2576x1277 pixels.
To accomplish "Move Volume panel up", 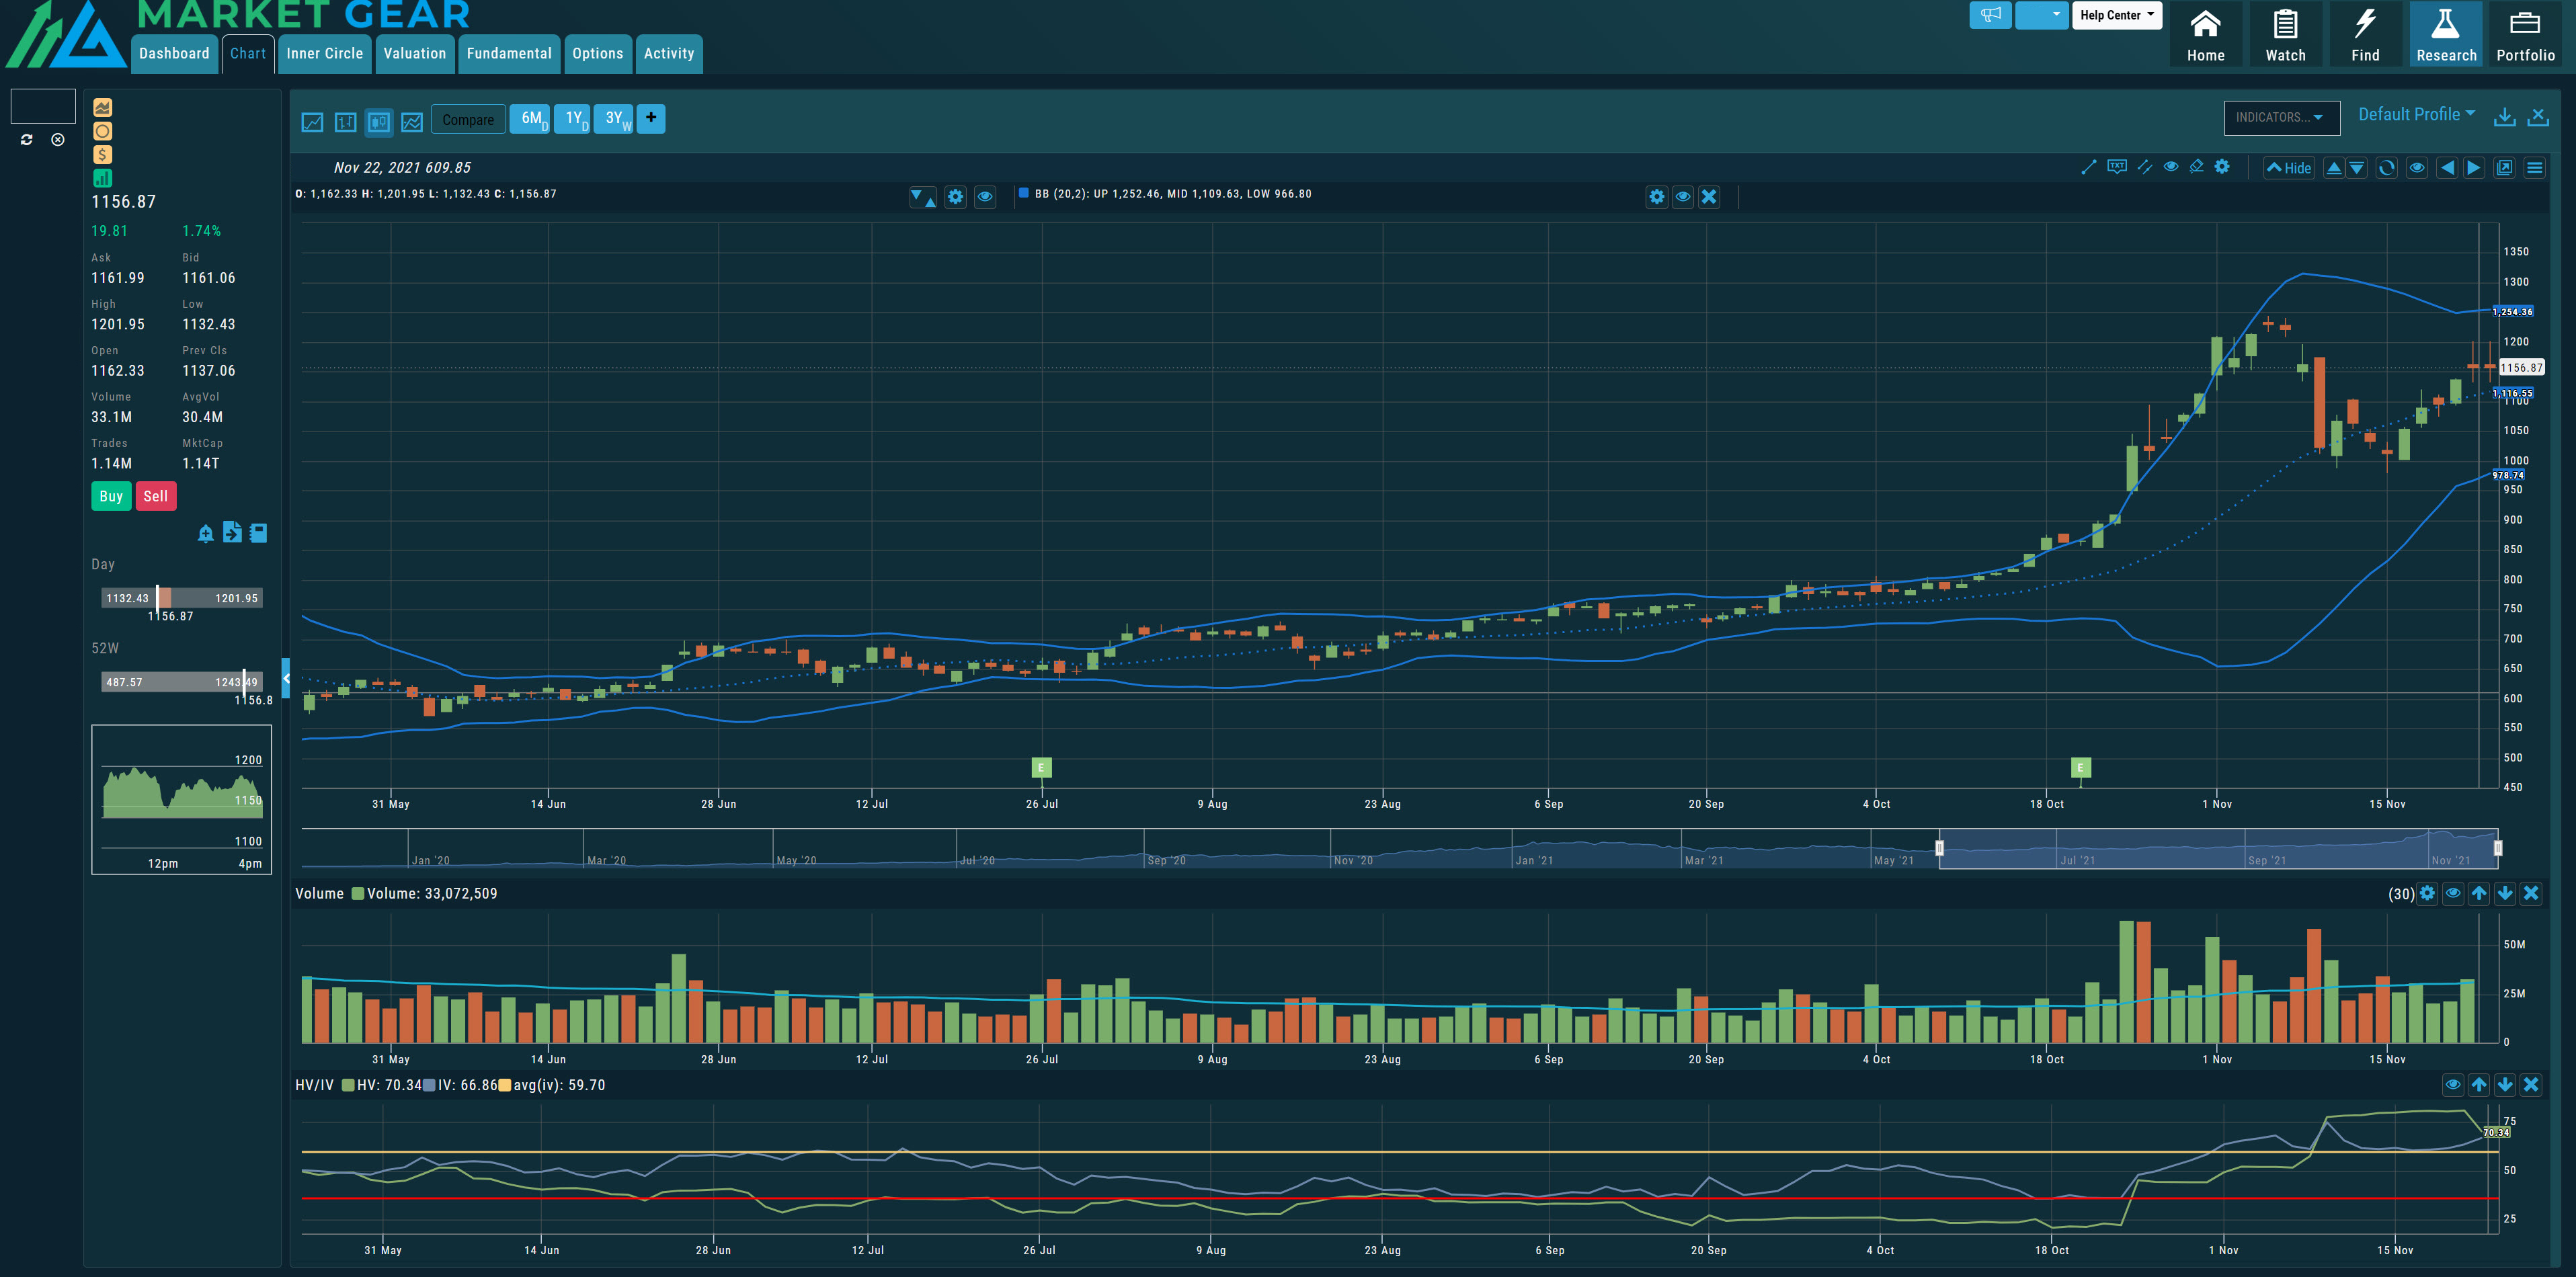I will tap(2479, 893).
